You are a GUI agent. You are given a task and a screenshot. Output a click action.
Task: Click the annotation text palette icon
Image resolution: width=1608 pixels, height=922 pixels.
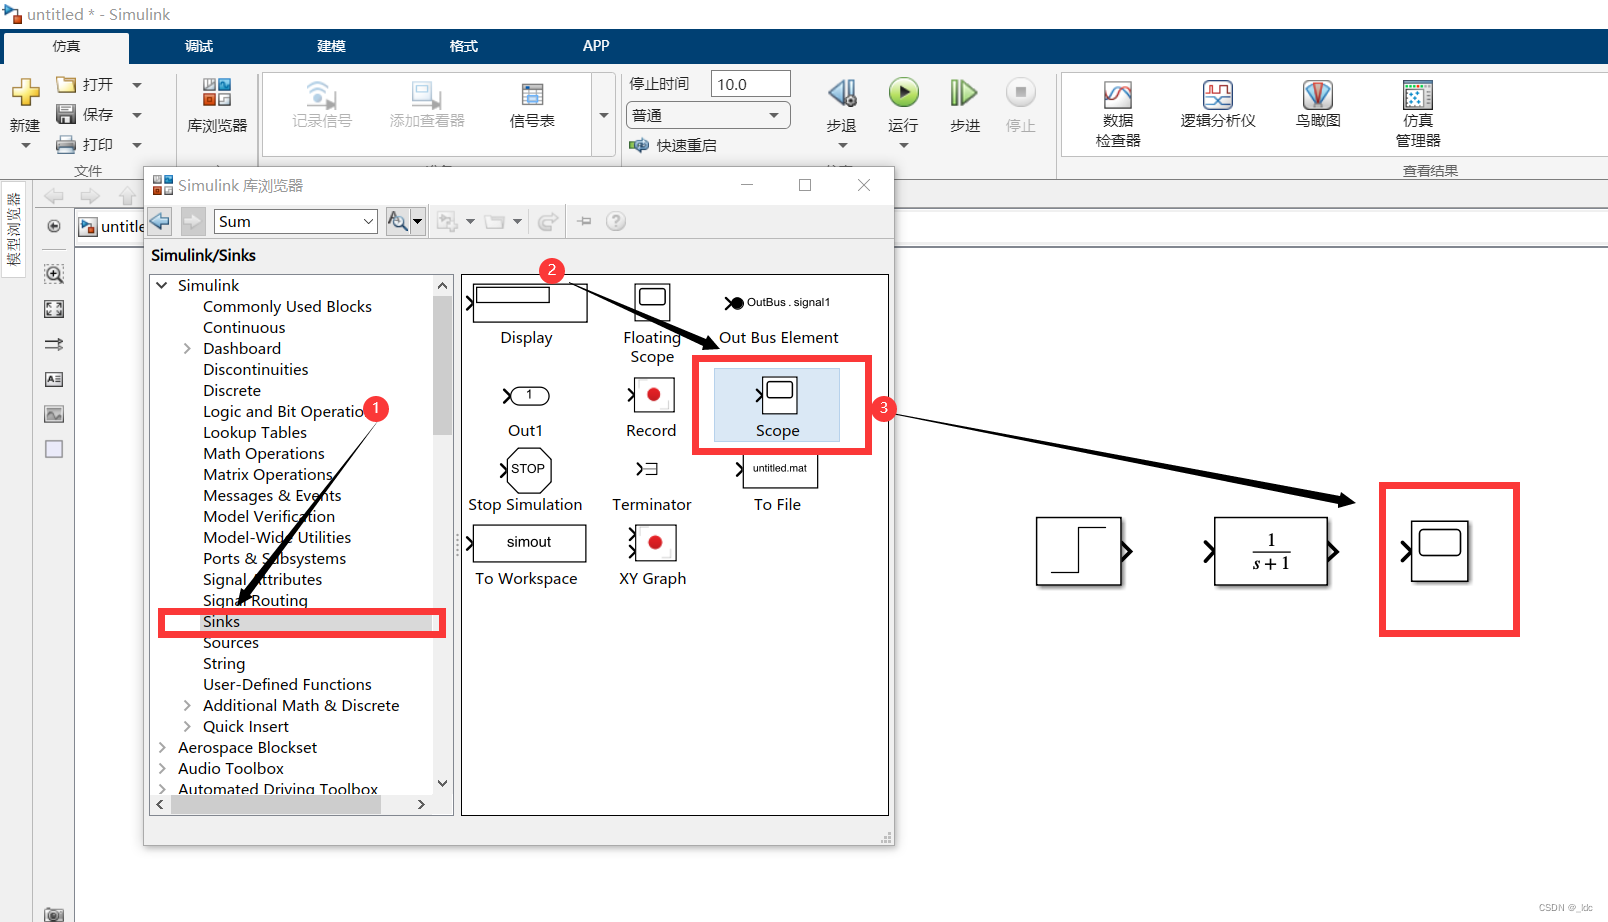click(54, 379)
